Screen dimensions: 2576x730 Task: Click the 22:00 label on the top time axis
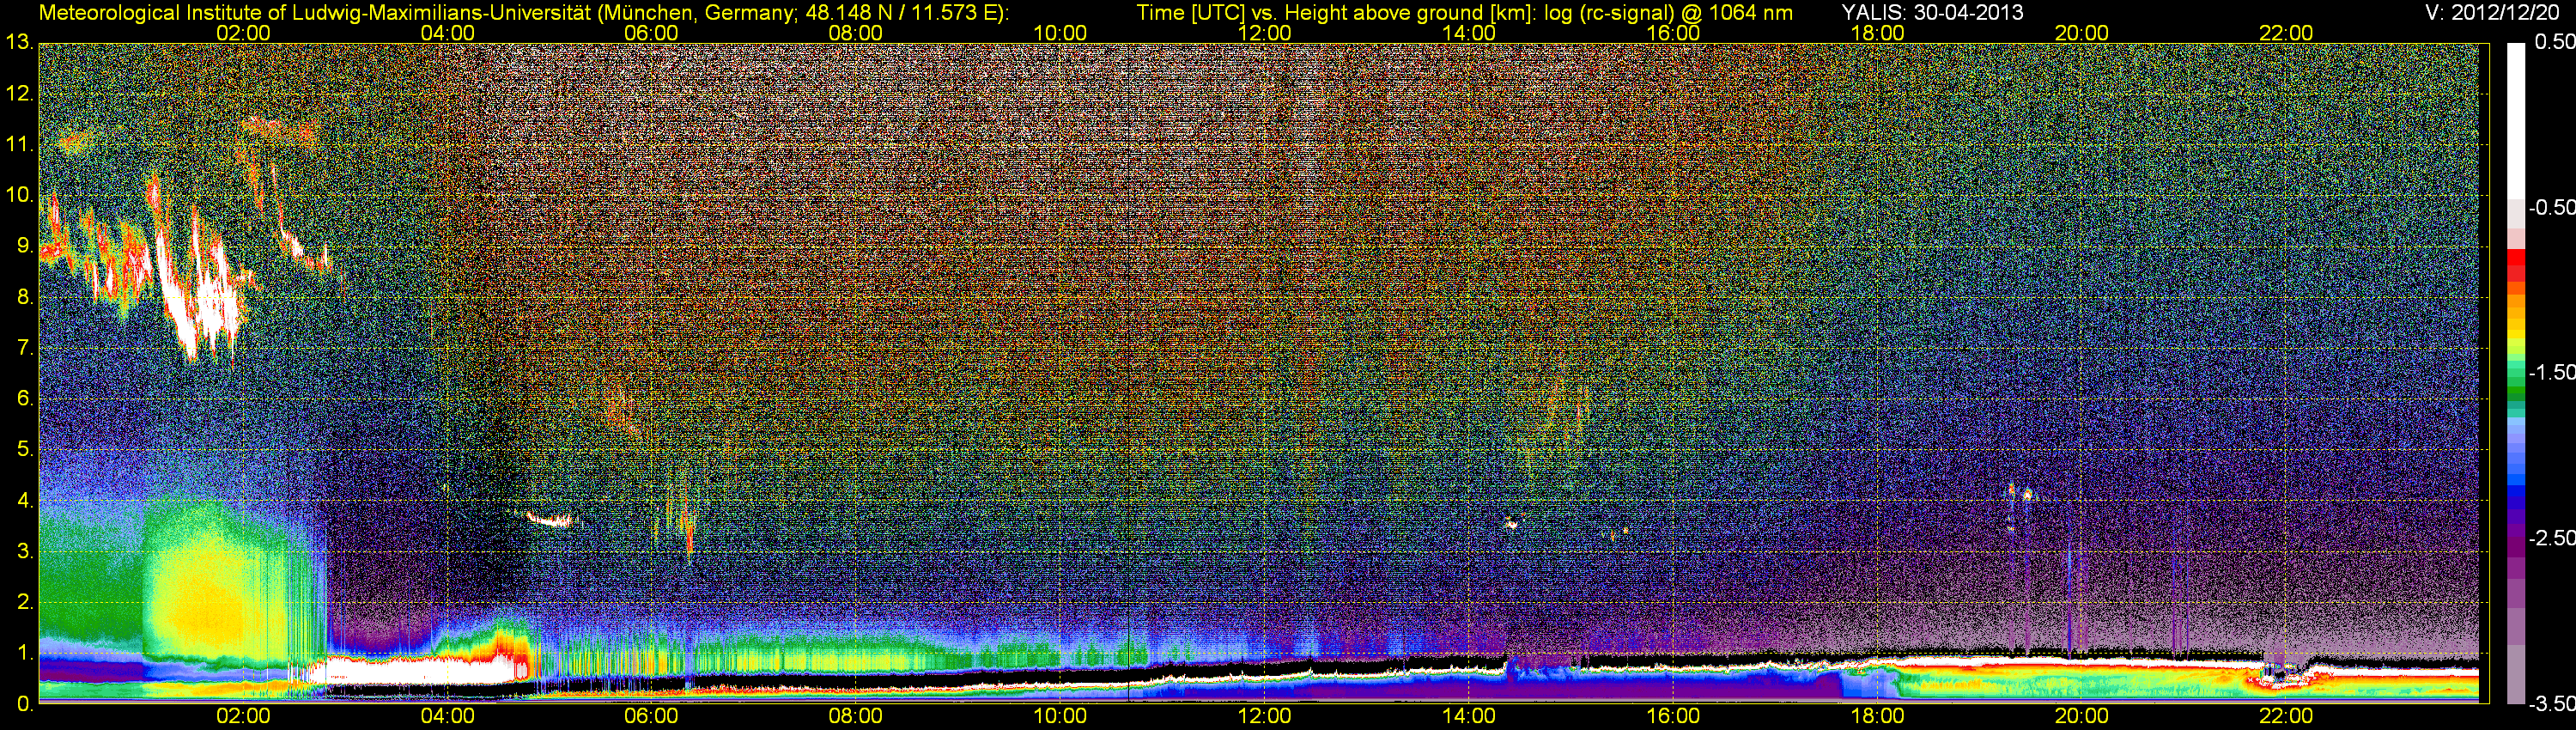click(x=2286, y=33)
